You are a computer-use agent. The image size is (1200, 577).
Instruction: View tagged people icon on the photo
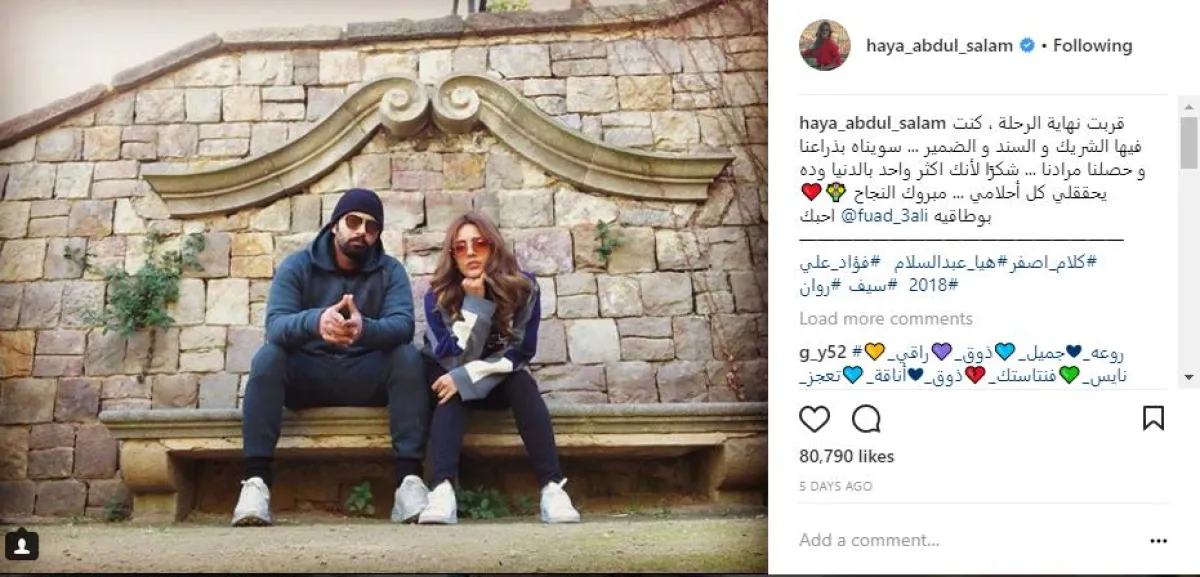[x=22, y=545]
